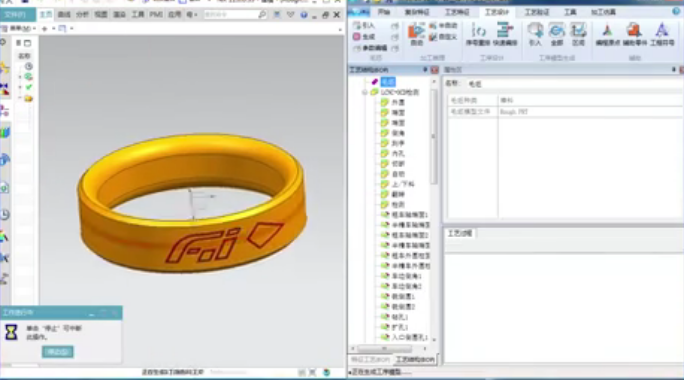Image resolution: width=684 pixels, height=380 pixels.
Task: Select the 扩孔1 step in the tree
Action: click(x=400, y=327)
